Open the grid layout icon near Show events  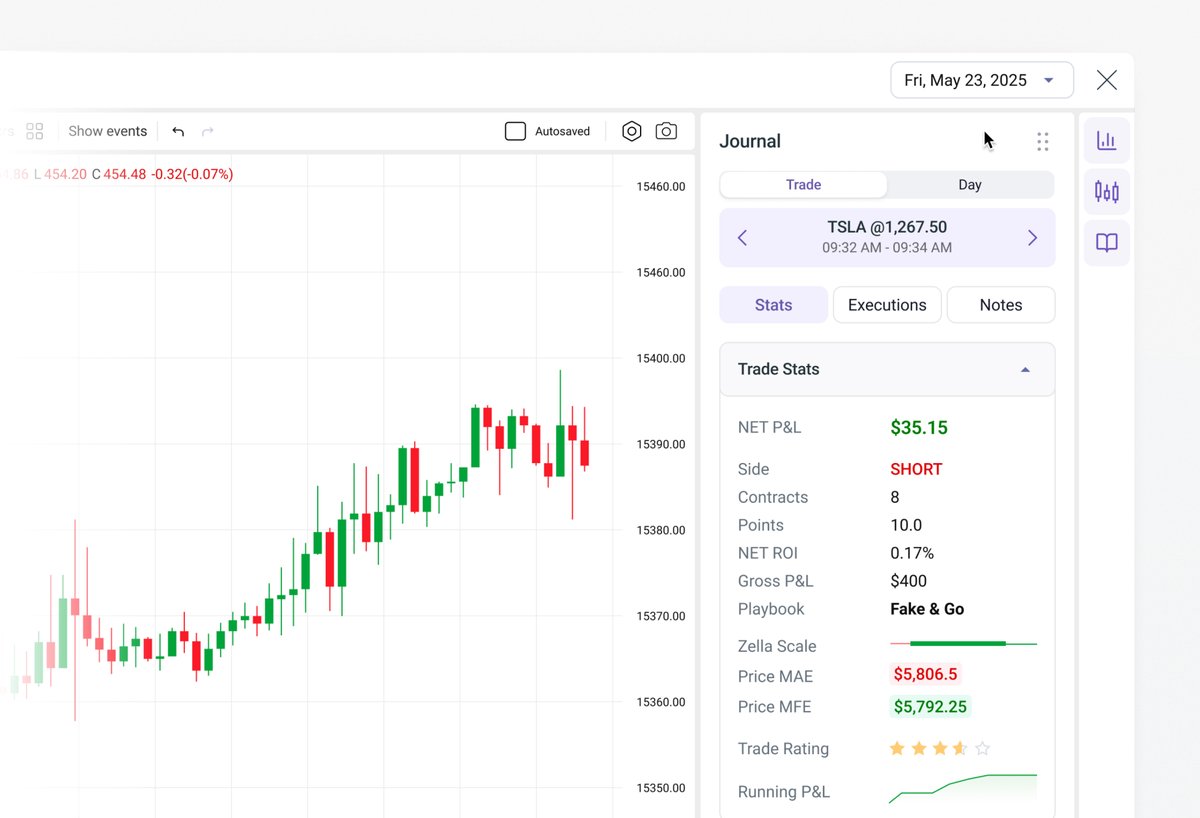(x=34, y=130)
